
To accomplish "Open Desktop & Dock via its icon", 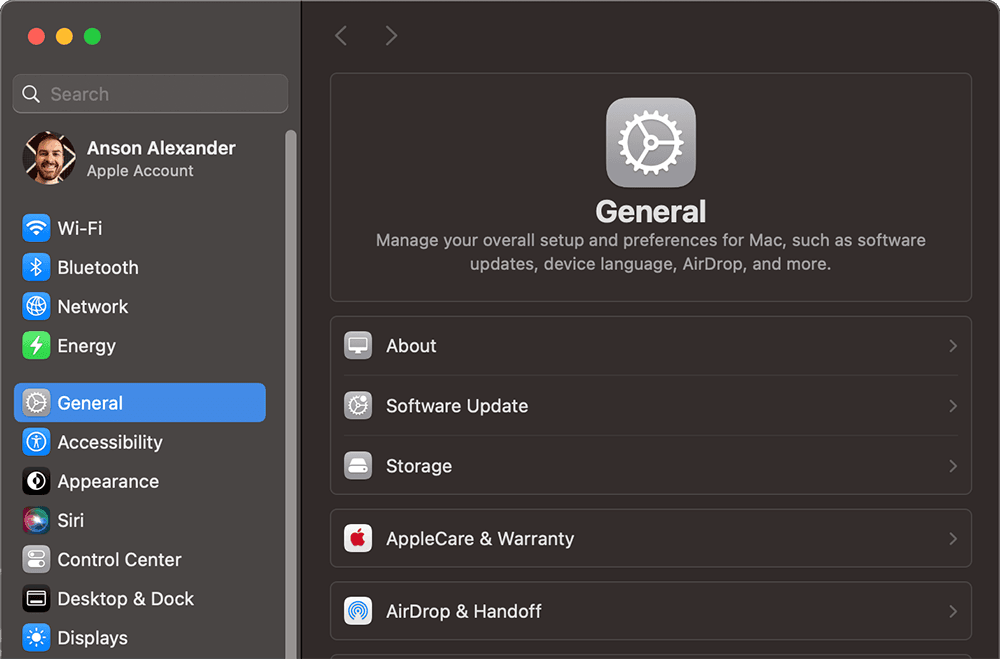I will [x=36, y=598].
